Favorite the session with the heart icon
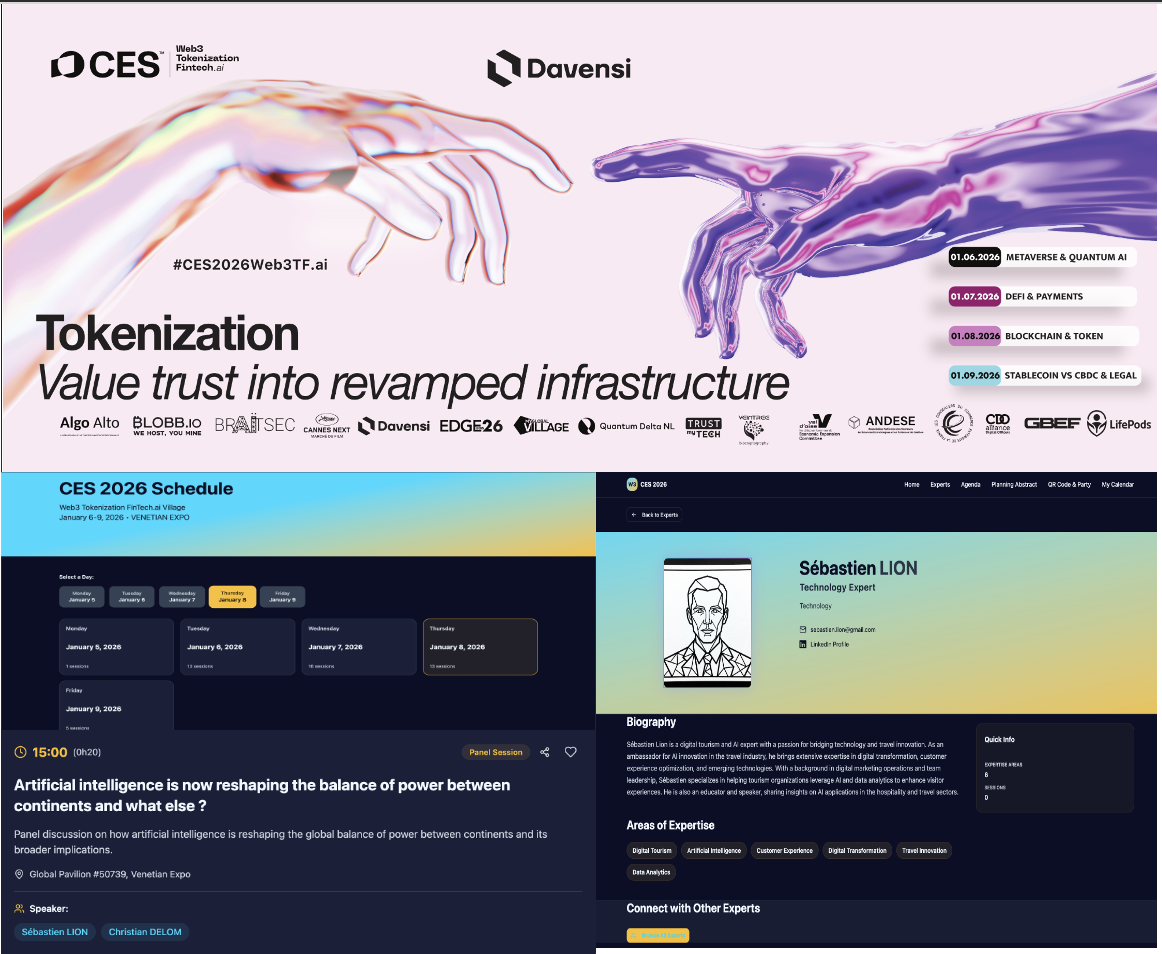The height and width of the screenshot is (954, 1162). point(571,752)
